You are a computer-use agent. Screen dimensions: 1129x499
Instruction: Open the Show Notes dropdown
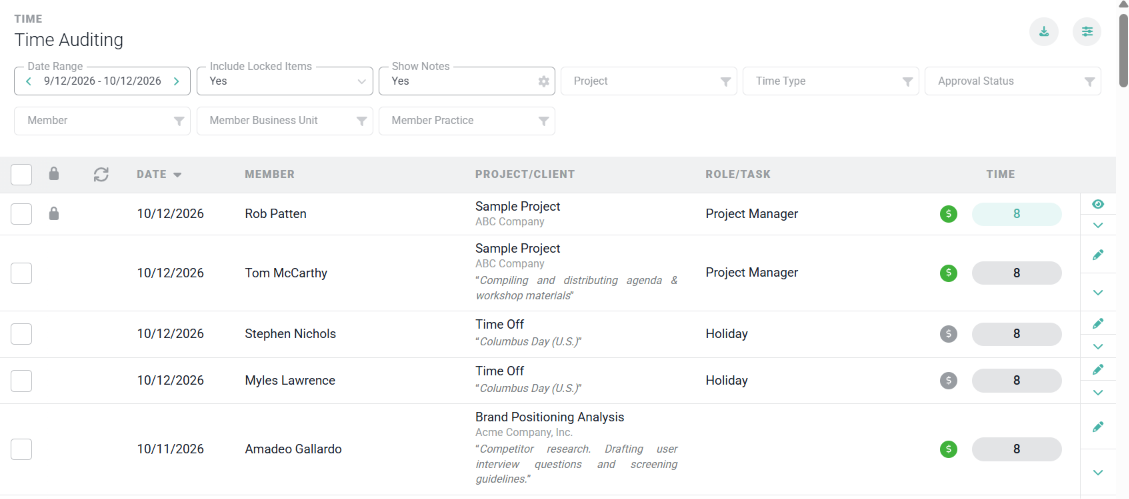pyautogui.click(x=467, y=81)
